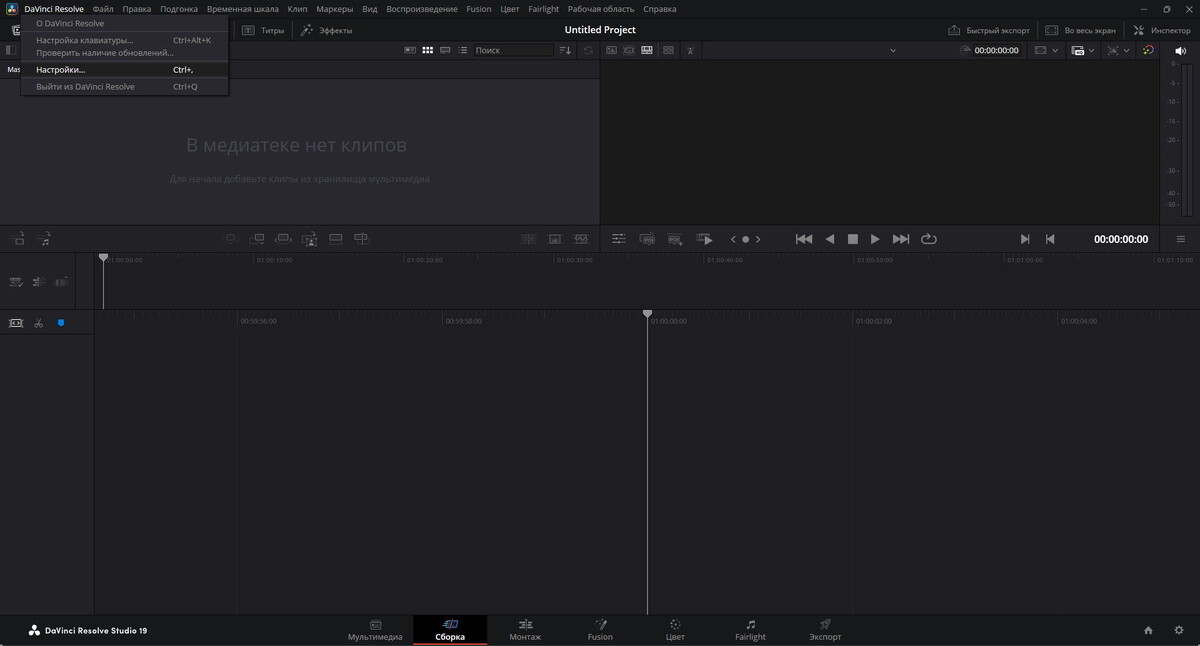Choose Выйти из DaVinci Resolve
Screen dimensions: 1200x646
(x=125, y=87)
